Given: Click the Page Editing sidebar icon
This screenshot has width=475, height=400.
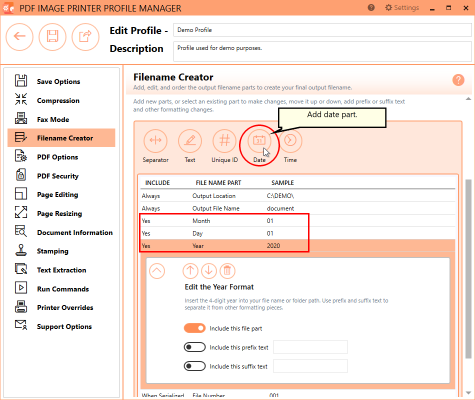Looking at the screenshot, I should [x=21, y=194].
